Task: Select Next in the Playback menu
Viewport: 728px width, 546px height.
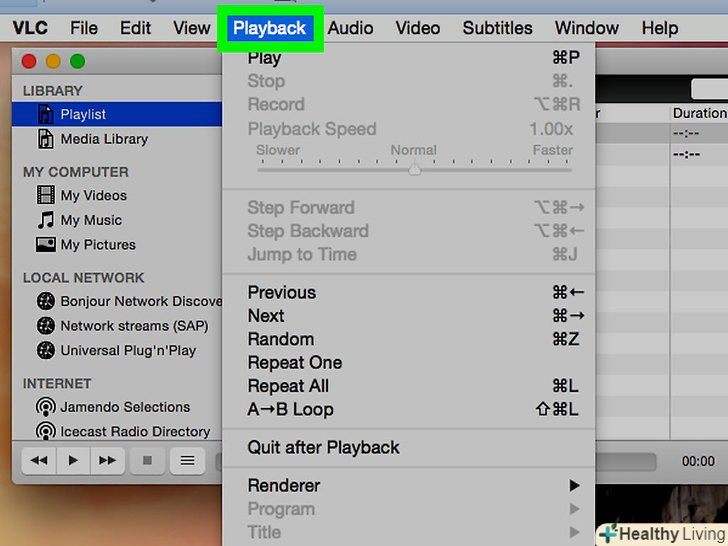Action: tap(409, 316)
